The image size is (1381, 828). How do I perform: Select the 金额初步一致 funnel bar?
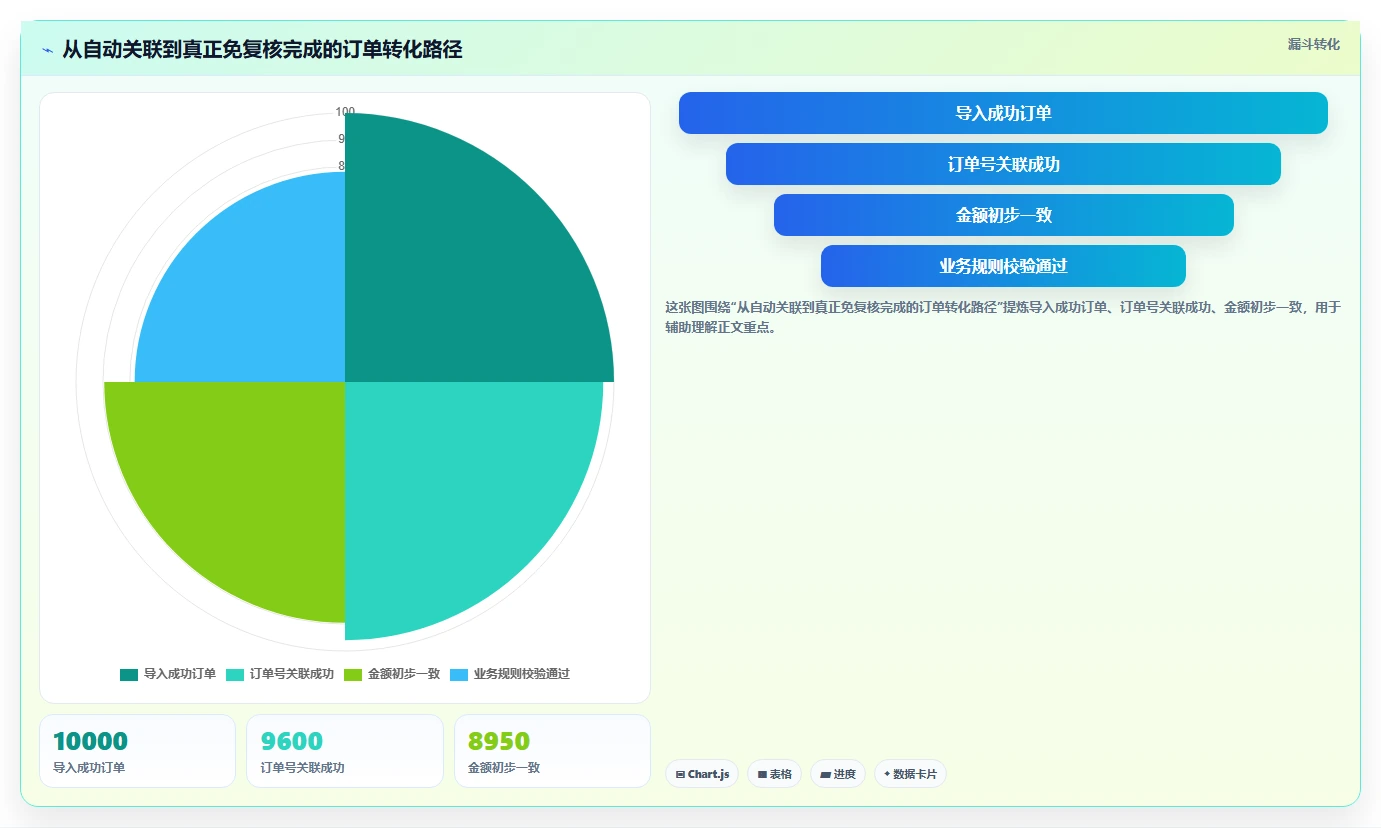pos(1003,215)
